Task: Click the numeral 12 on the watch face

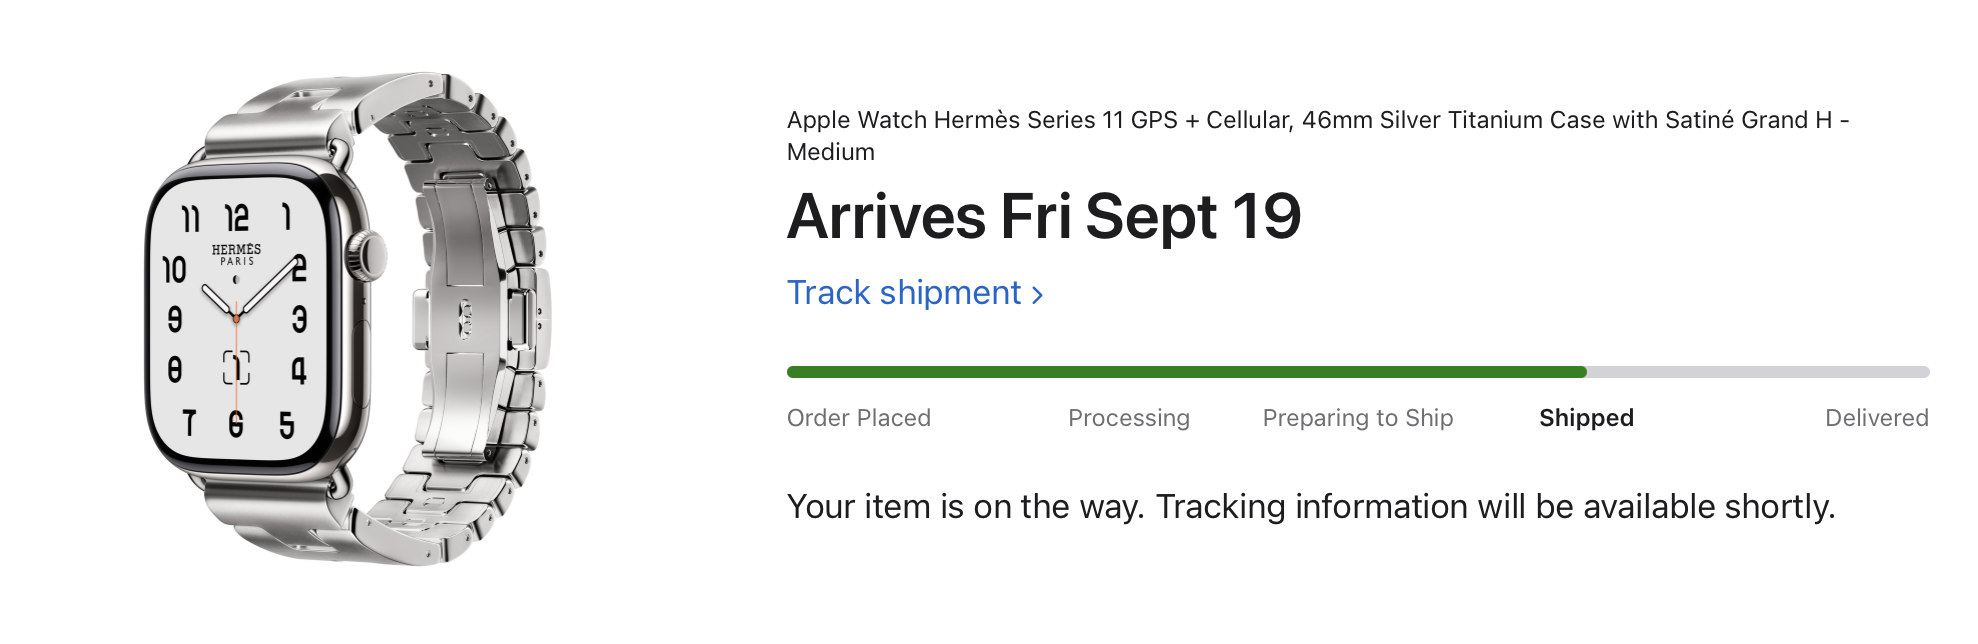Action: (x=237, y=218)
